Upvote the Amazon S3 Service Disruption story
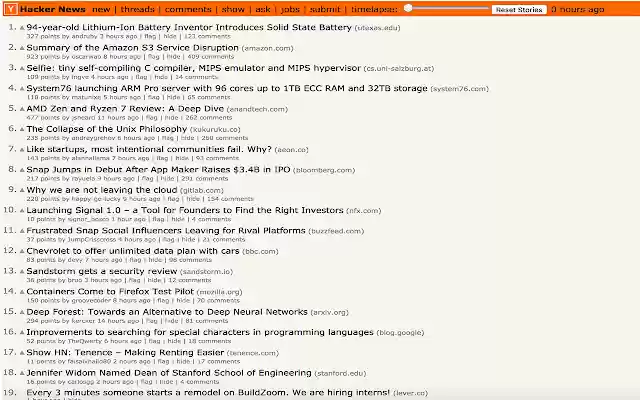The height and width of the screenshot is (400, 640). pos(22,49)
